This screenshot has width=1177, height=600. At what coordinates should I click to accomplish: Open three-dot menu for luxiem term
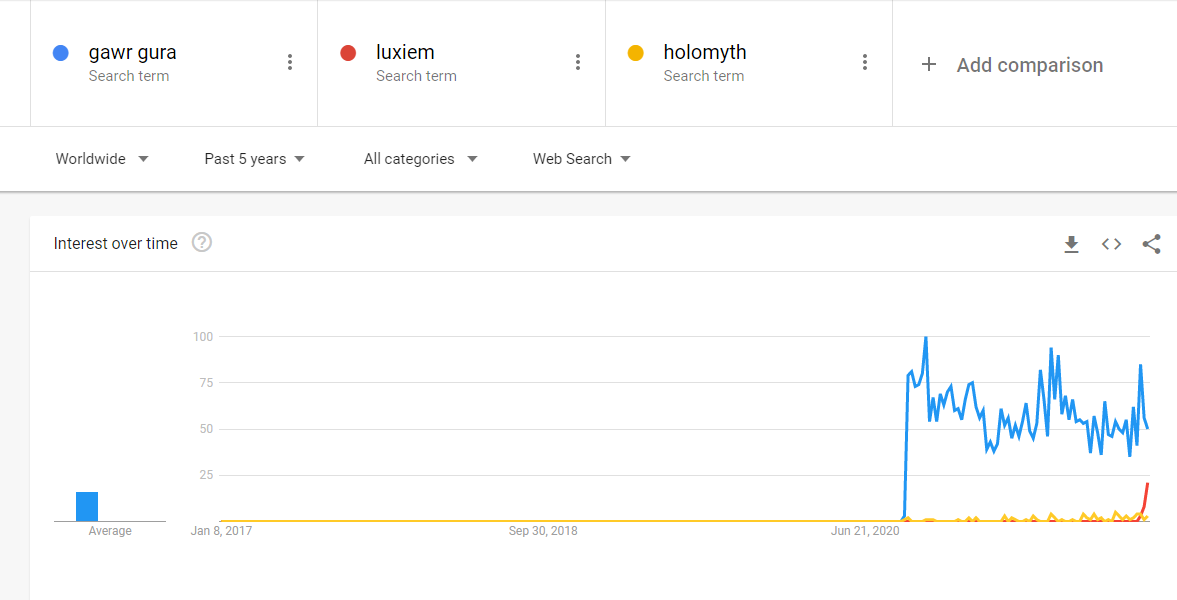577,62
